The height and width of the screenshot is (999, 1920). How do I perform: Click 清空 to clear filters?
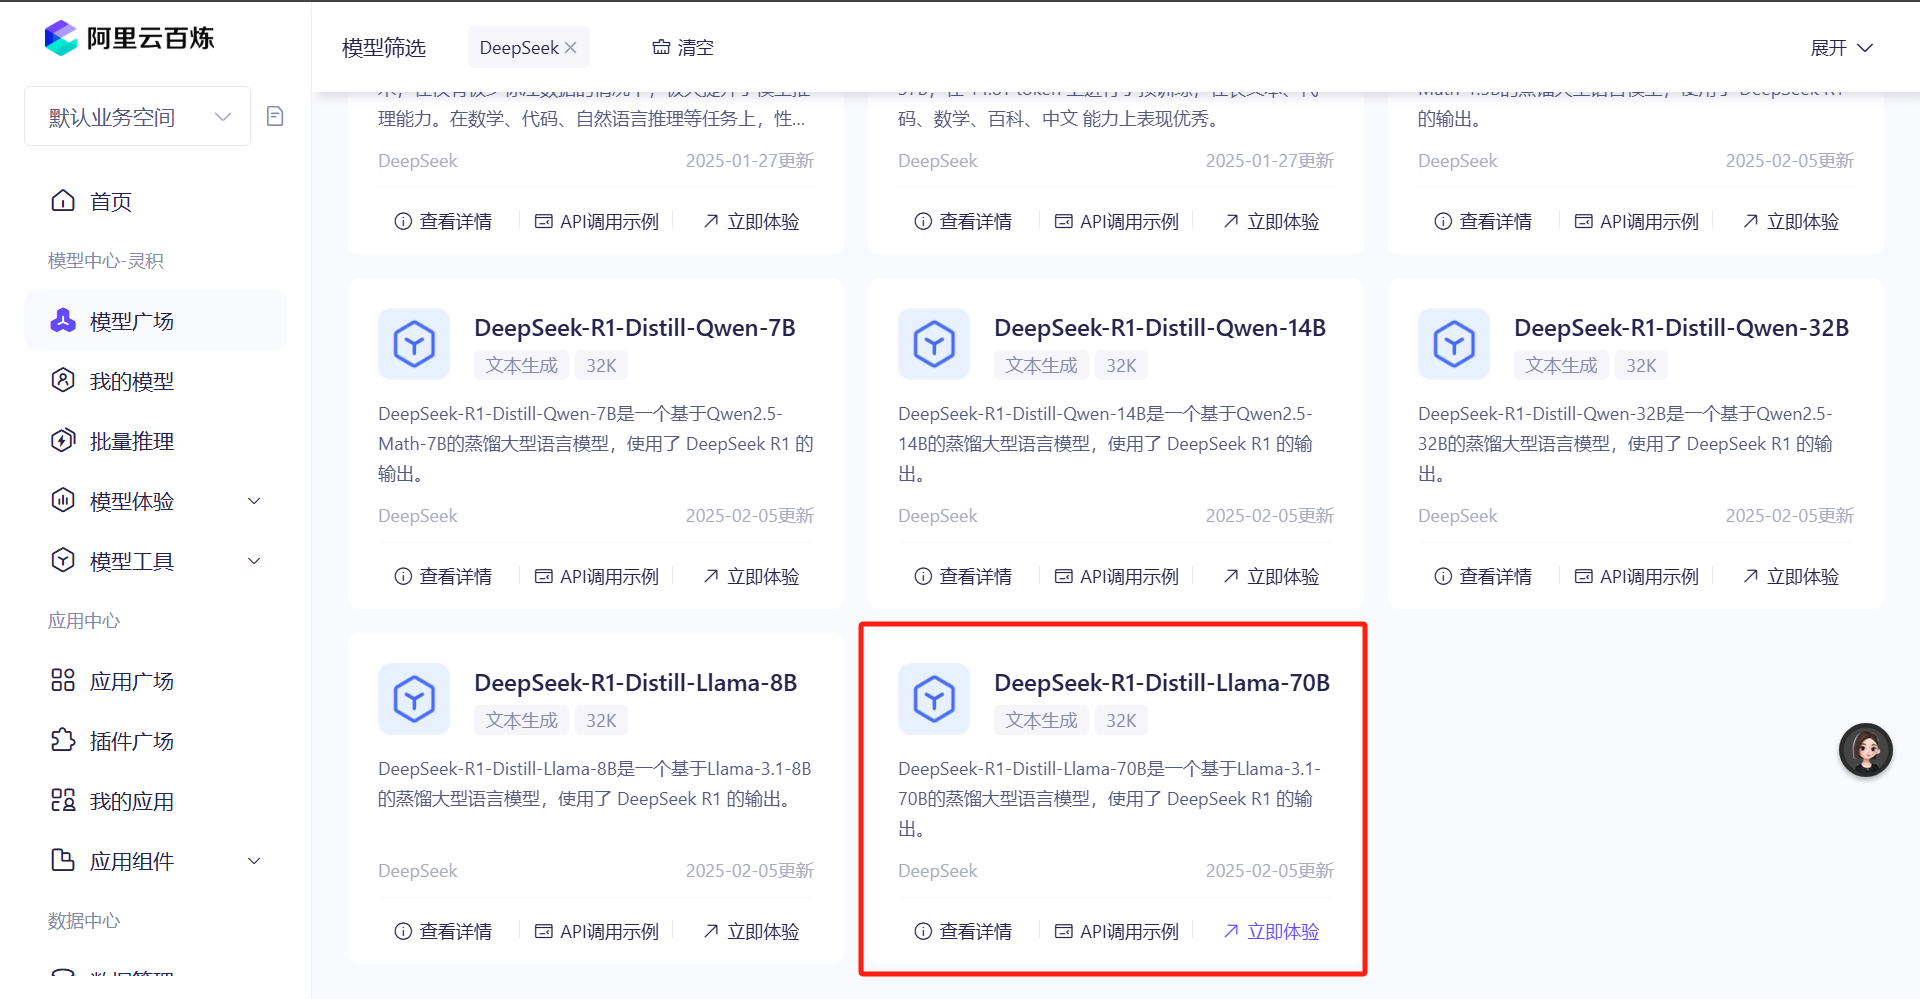pos(683,48)
